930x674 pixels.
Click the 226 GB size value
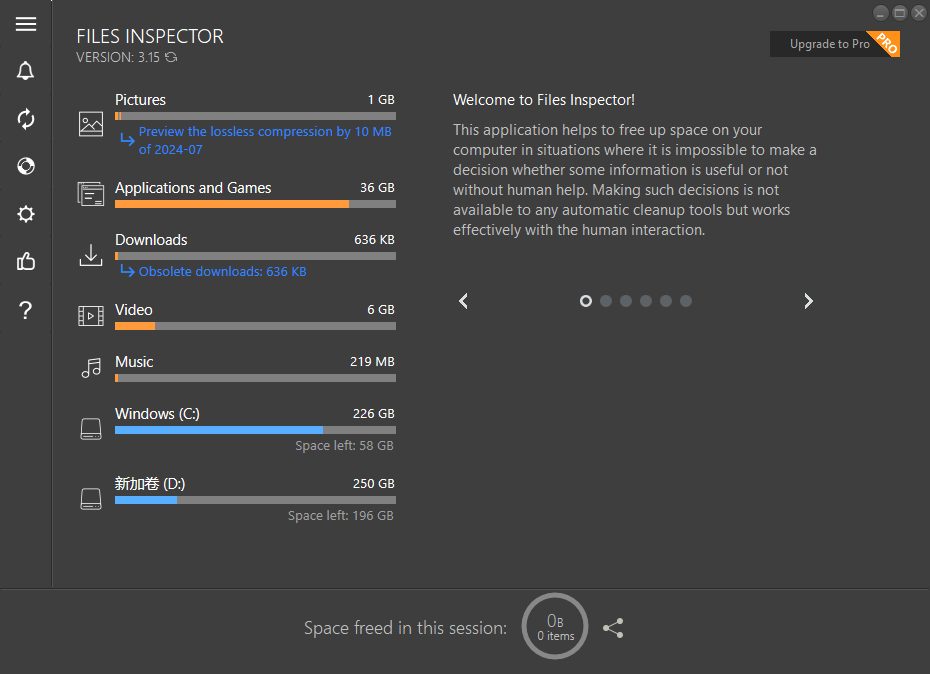(374, 414)
